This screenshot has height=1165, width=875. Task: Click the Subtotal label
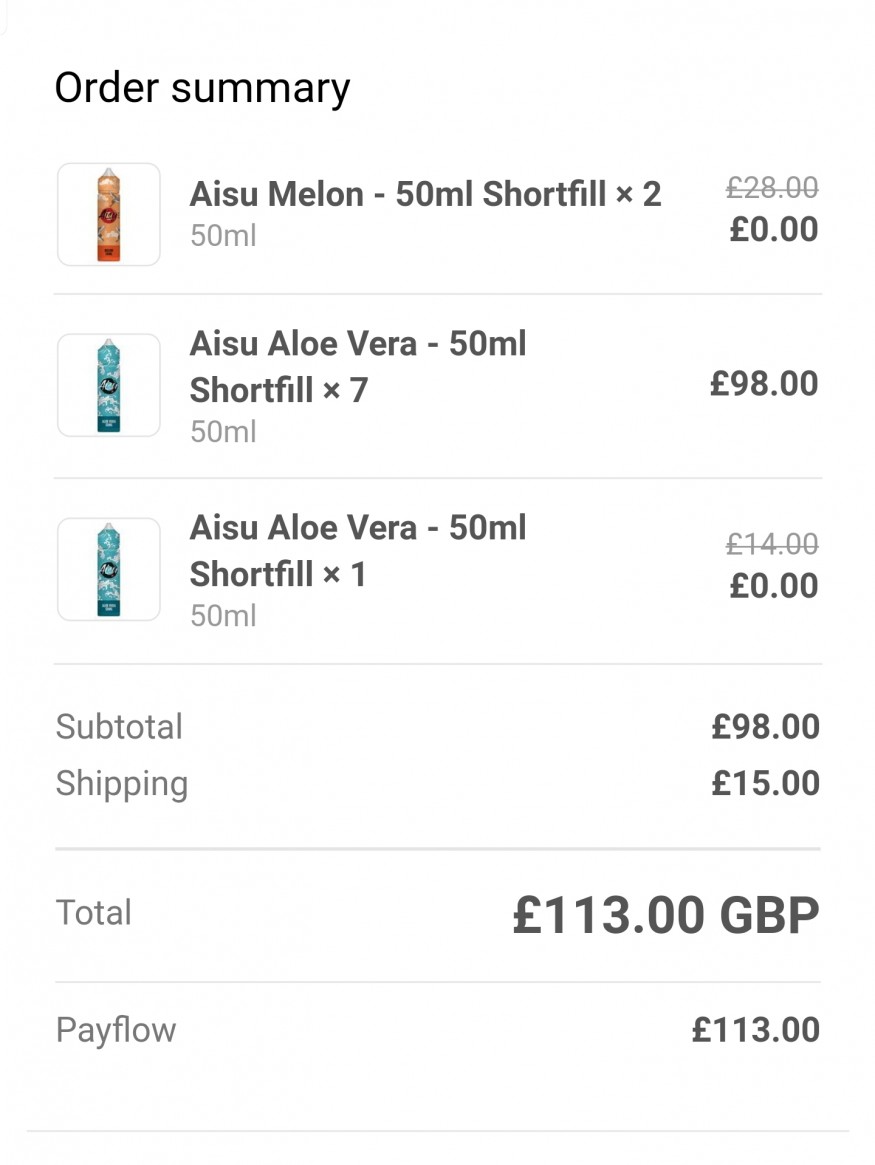(x=119, y=727)
